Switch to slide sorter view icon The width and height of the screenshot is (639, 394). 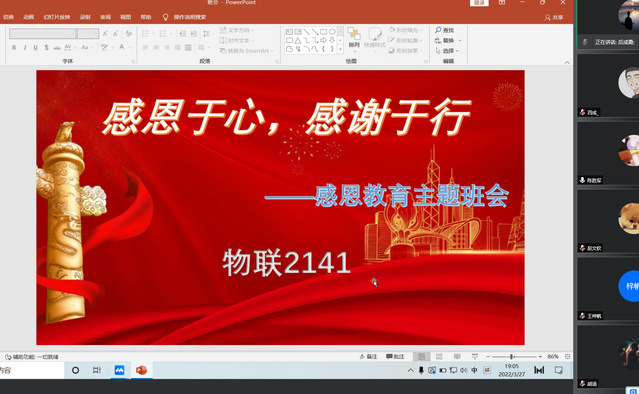(x=439, y=357)
